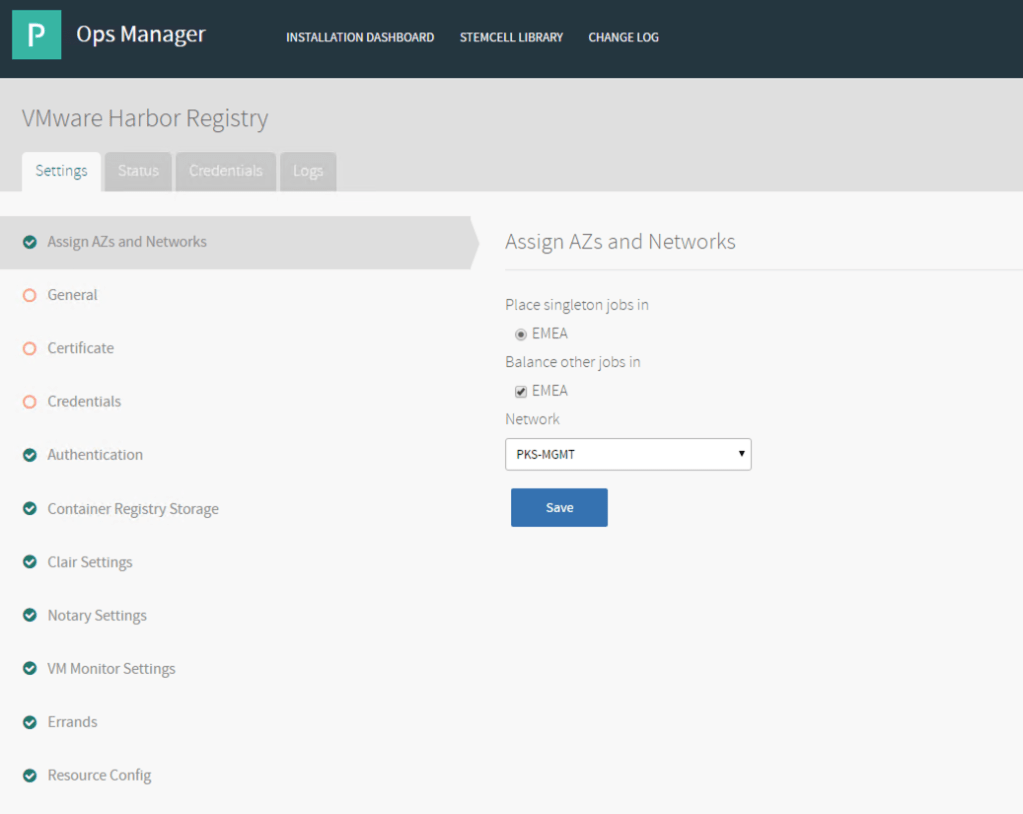View the Change Log
The image size is (1023, 814).
[x=623, y=37]
